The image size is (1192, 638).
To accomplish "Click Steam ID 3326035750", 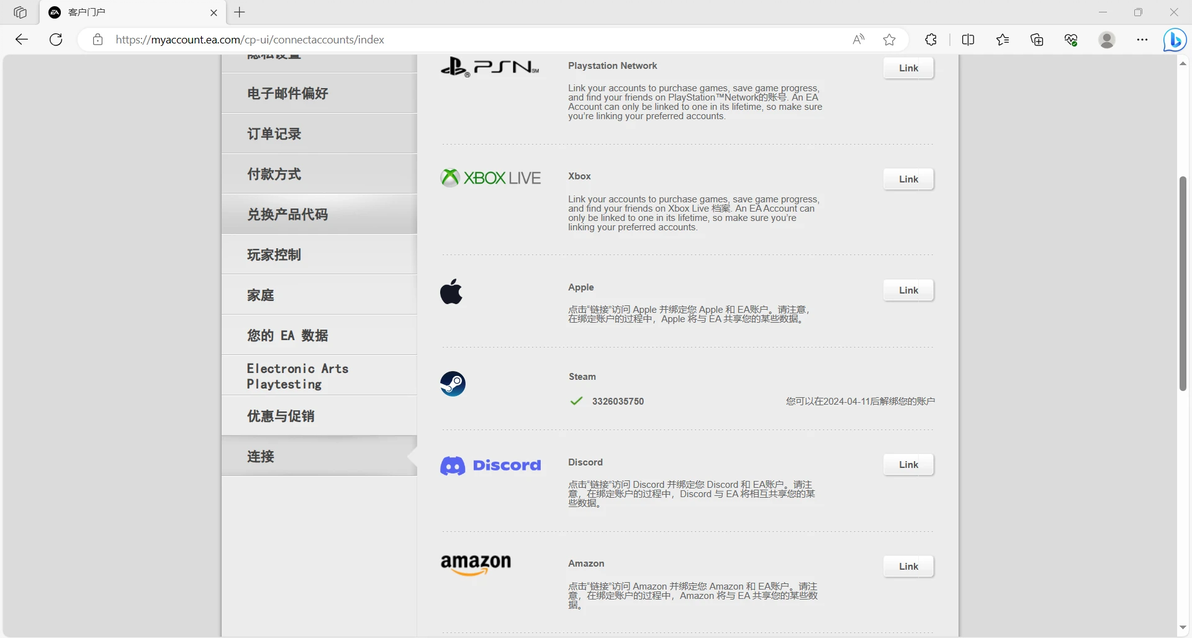I will pyautogui.click(x=617, y=402).
